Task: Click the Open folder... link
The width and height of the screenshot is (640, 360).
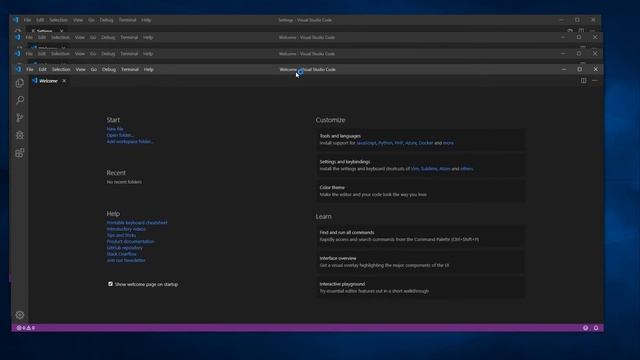Action: pyautogui.click(x=120, y=135)
